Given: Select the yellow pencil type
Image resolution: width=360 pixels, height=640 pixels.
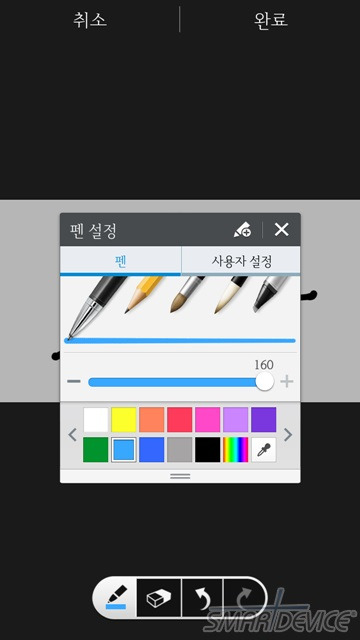Looking at the screenshot, I should (x=143, y=294).
